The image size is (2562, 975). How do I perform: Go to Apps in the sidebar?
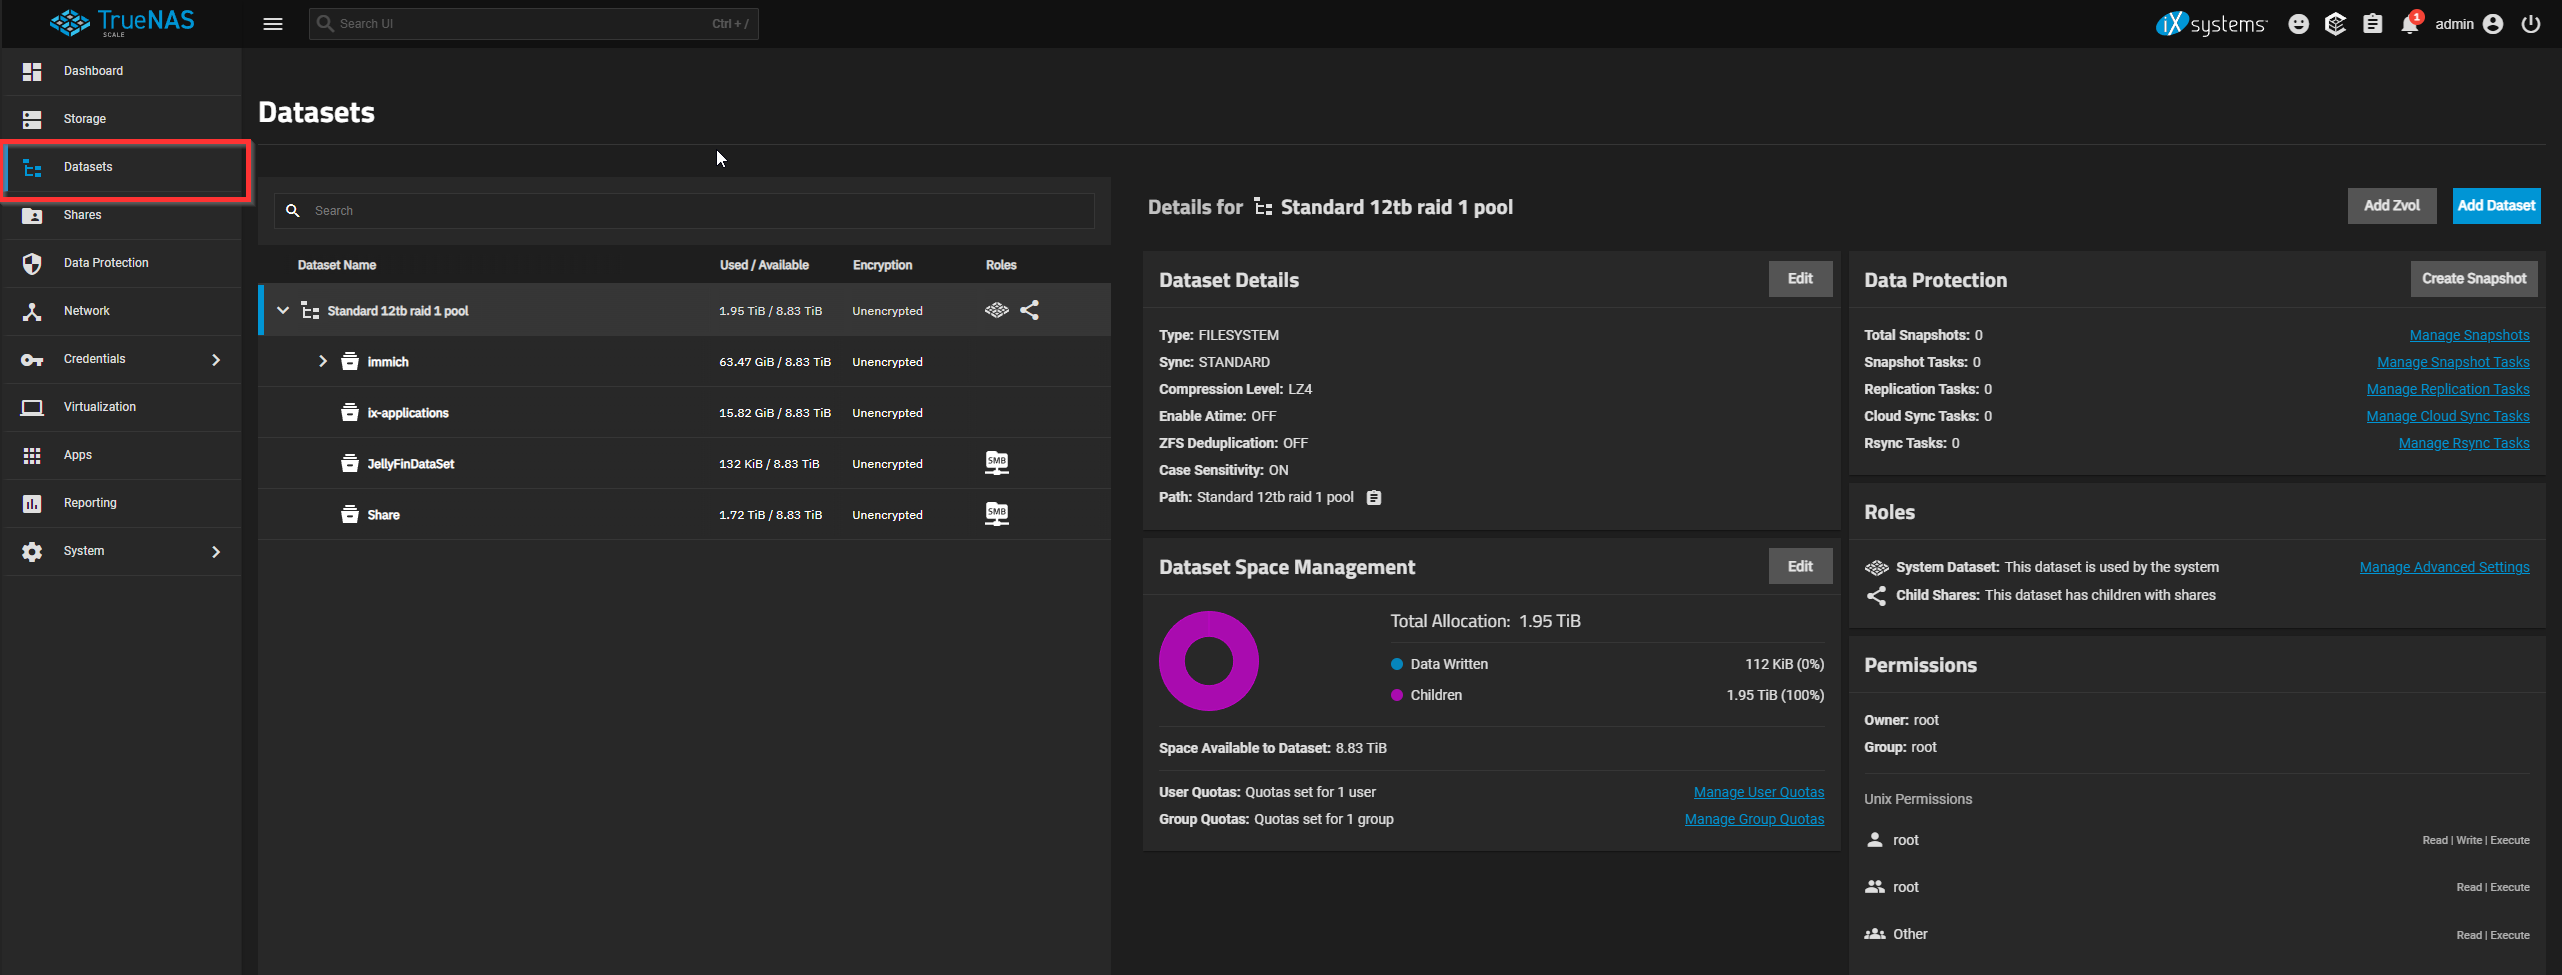tap(78, 455)
